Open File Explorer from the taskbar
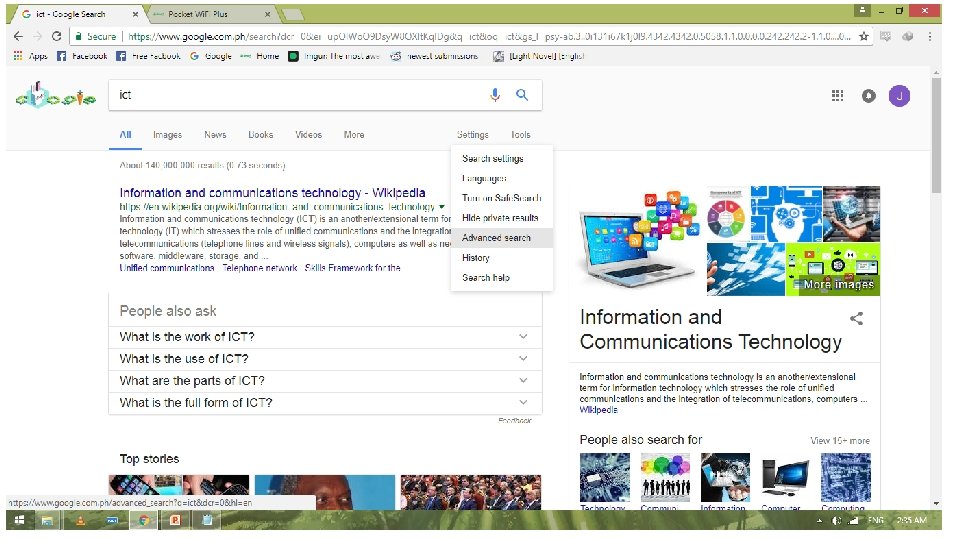 (47, 520)
